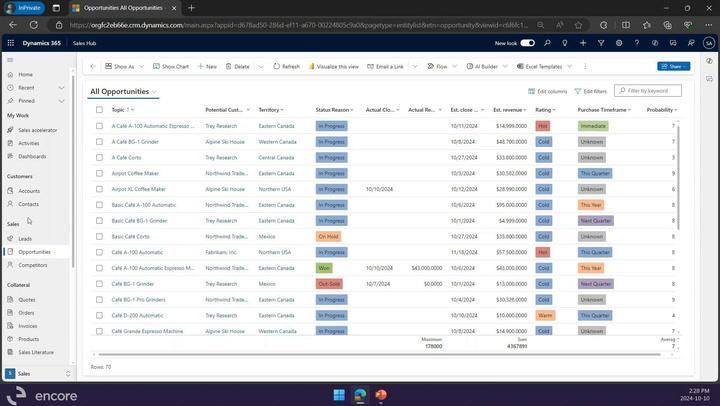Expand the Delete split button arrow
Screen dimensions: 720x406
pyautogui.click(x=261, y=66)
